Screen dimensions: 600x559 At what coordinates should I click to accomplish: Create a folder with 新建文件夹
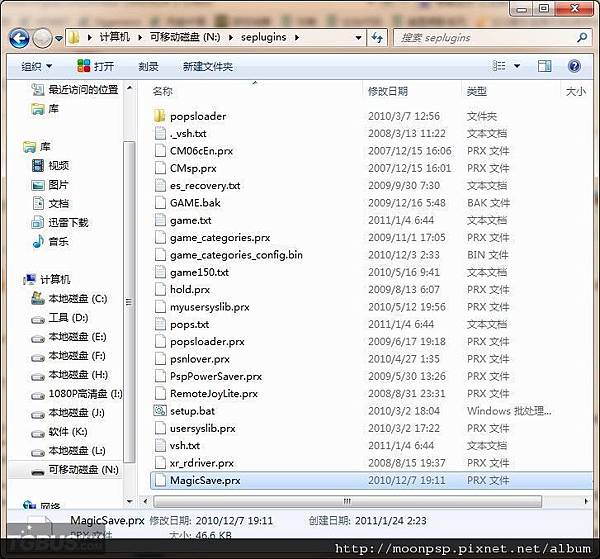208,67
